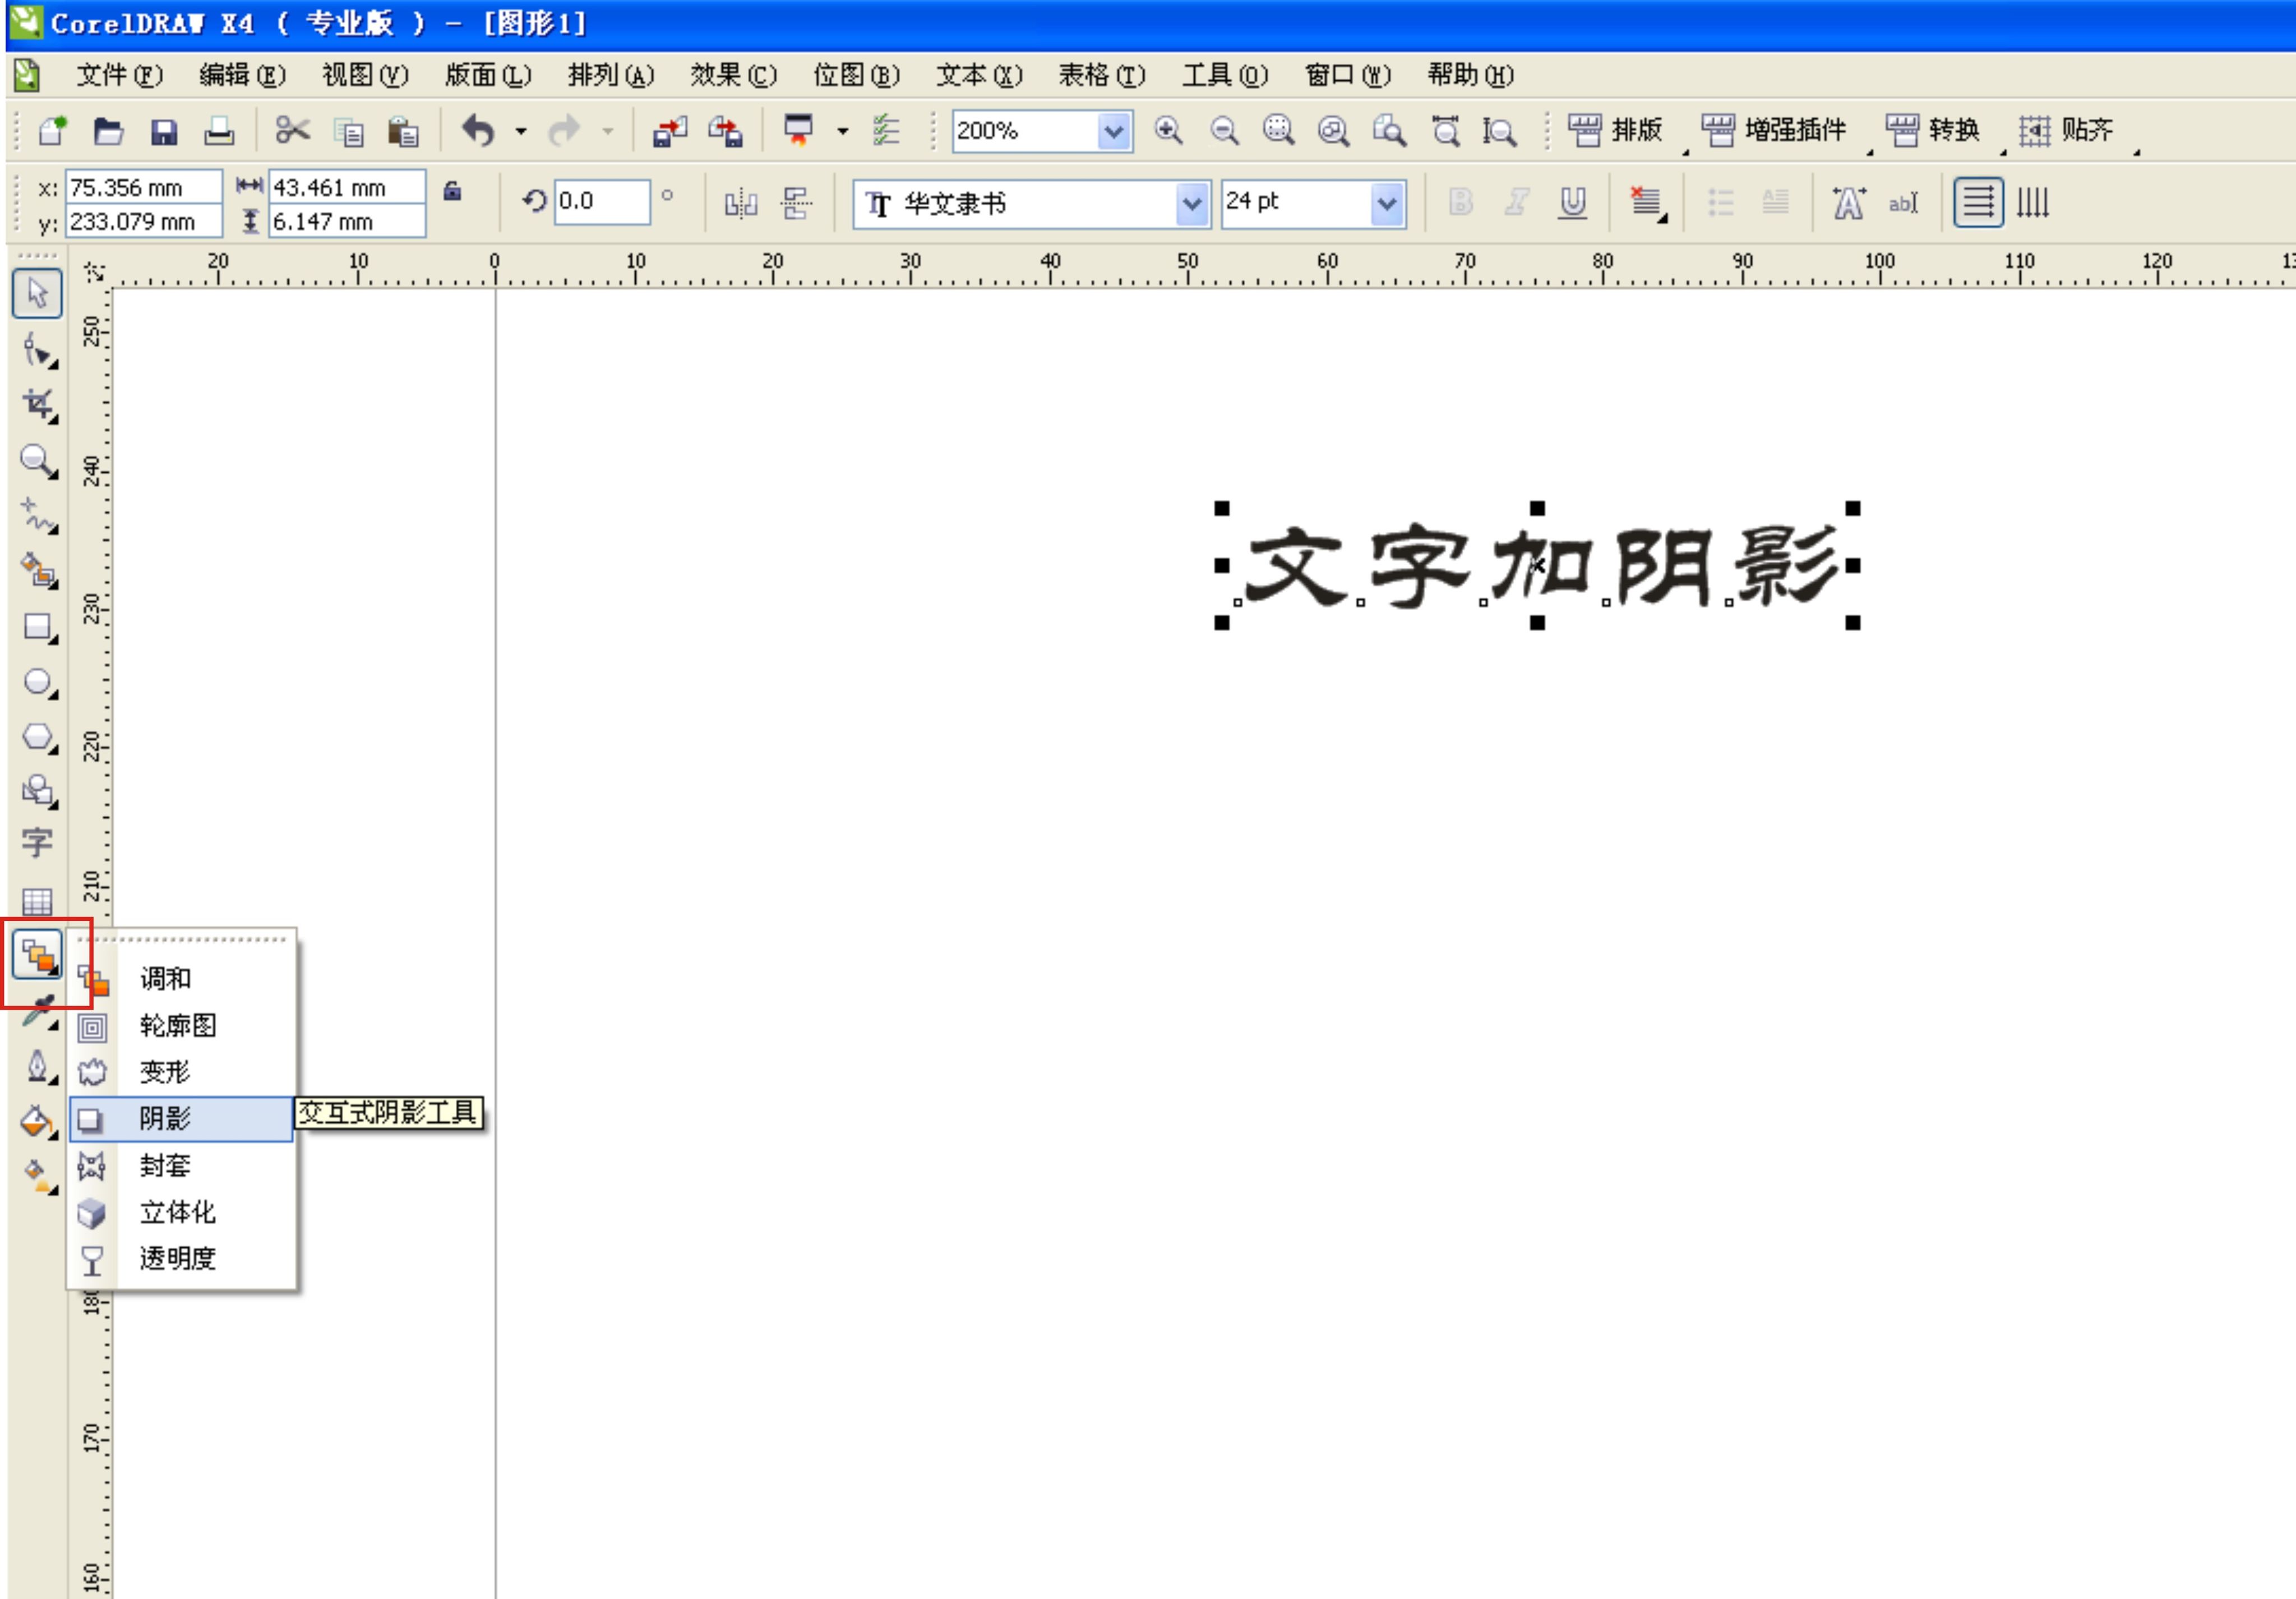Select the Pick tool in toolbox

click(x=37, y=293)
